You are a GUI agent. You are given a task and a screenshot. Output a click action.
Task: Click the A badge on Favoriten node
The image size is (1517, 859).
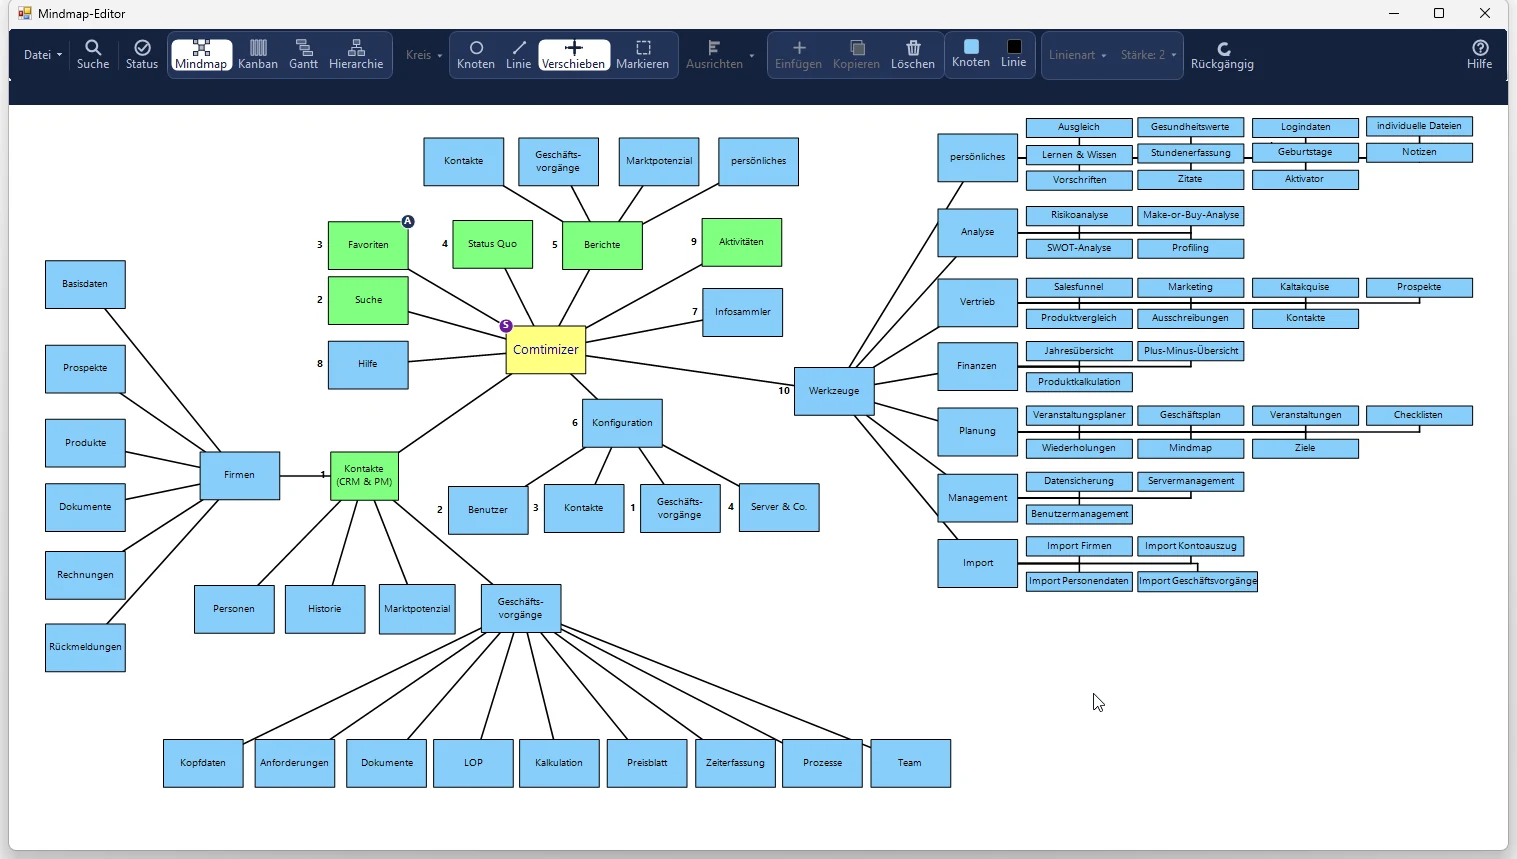click(x=408, y=221)
